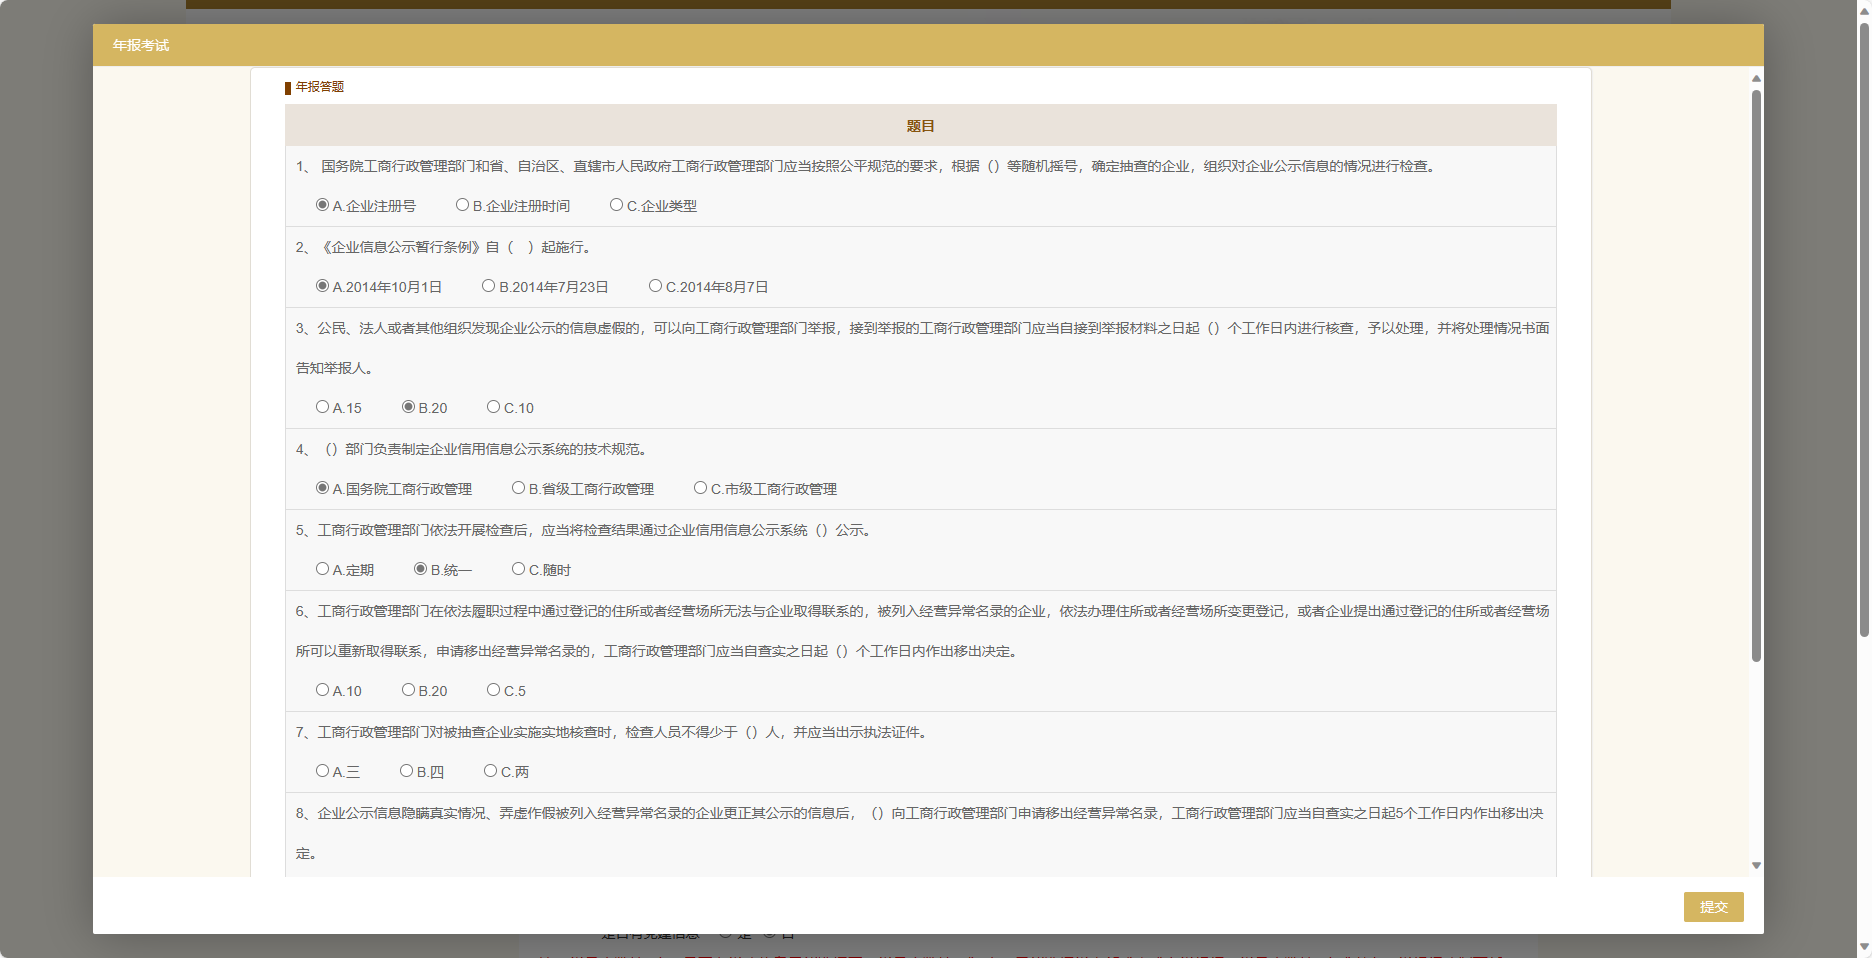1872x958 pixels.
Task: Select C.10 for question 3
Action: click(493, 407)
